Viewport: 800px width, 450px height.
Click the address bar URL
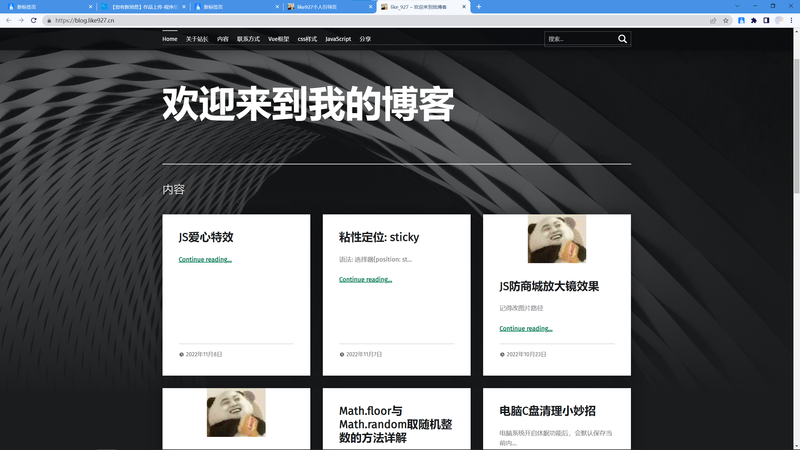85,20
